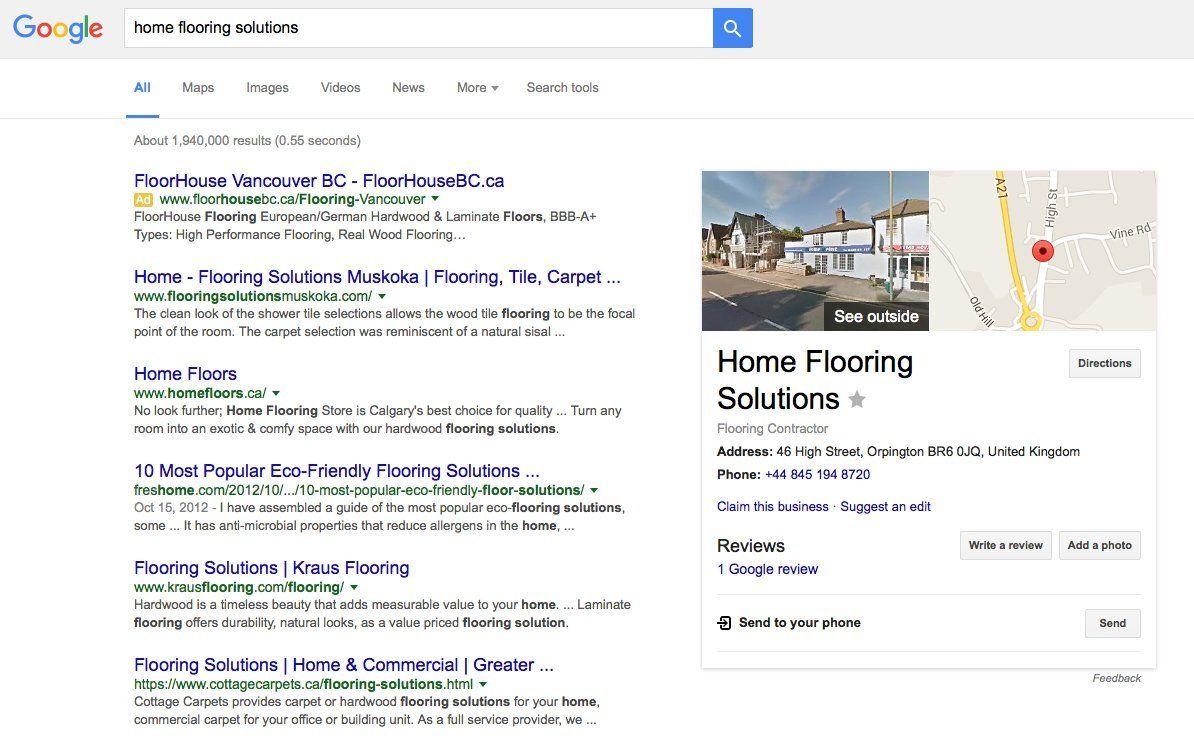Click the red map pin marker
Image resolution: width=1194 pixels, height=753 pixels.
point(1042,251)
